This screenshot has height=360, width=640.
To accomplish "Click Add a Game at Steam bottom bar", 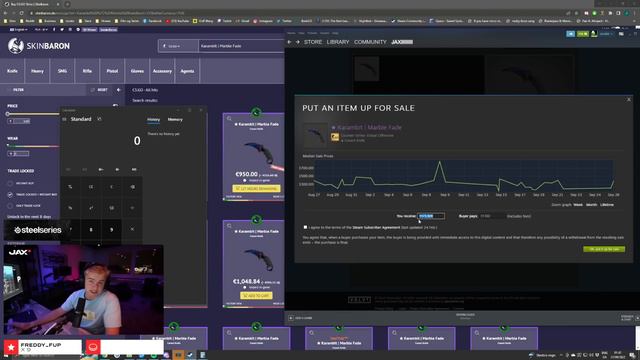I will click(x=301, y=318).
